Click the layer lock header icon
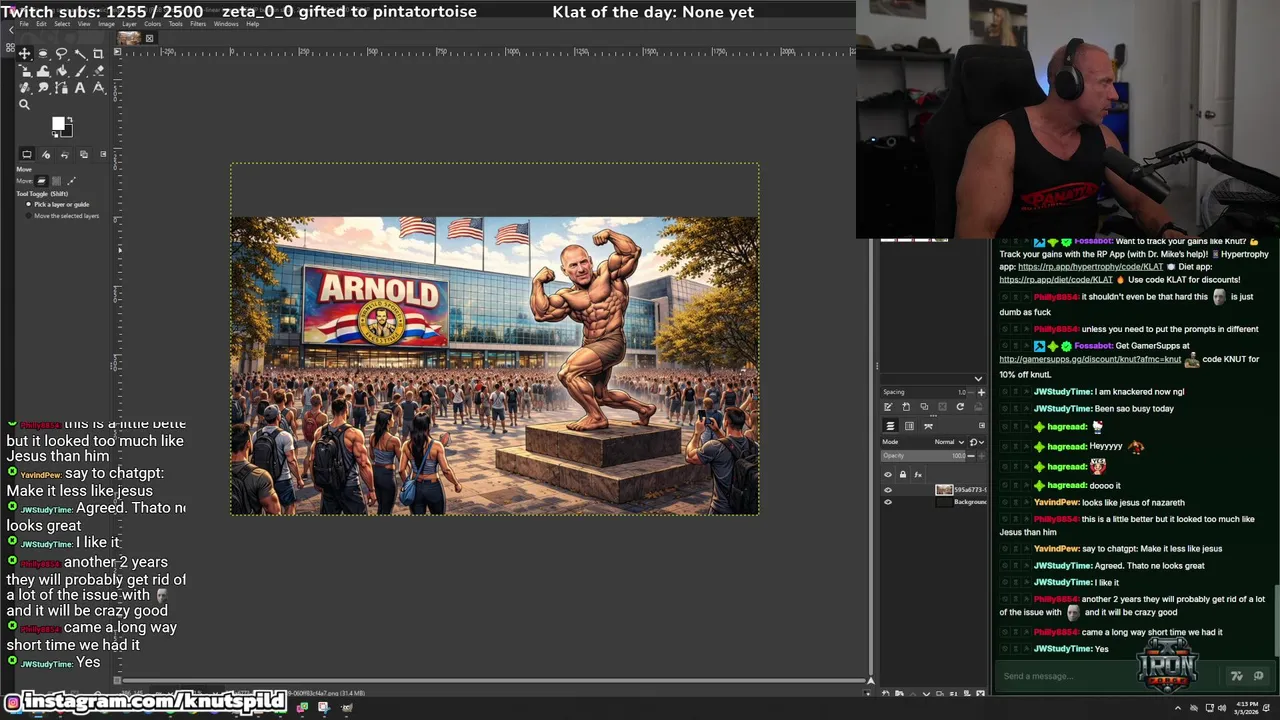This screenshot has height=720, width=1280. 903,475
